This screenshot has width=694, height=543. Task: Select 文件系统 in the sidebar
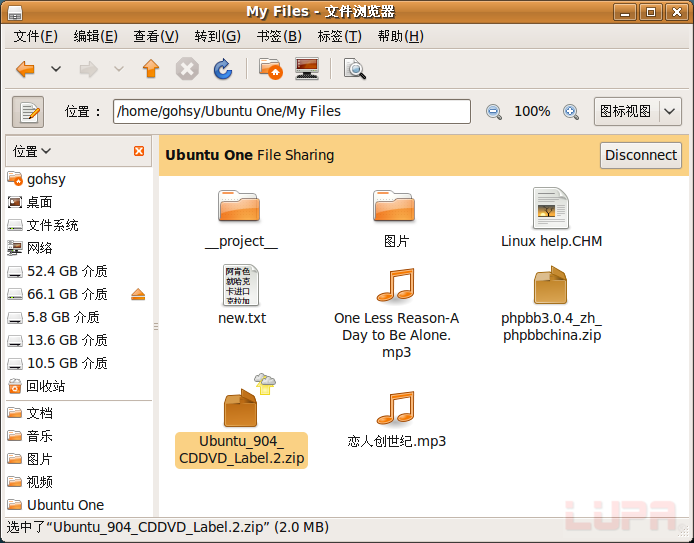click(79, 225)
